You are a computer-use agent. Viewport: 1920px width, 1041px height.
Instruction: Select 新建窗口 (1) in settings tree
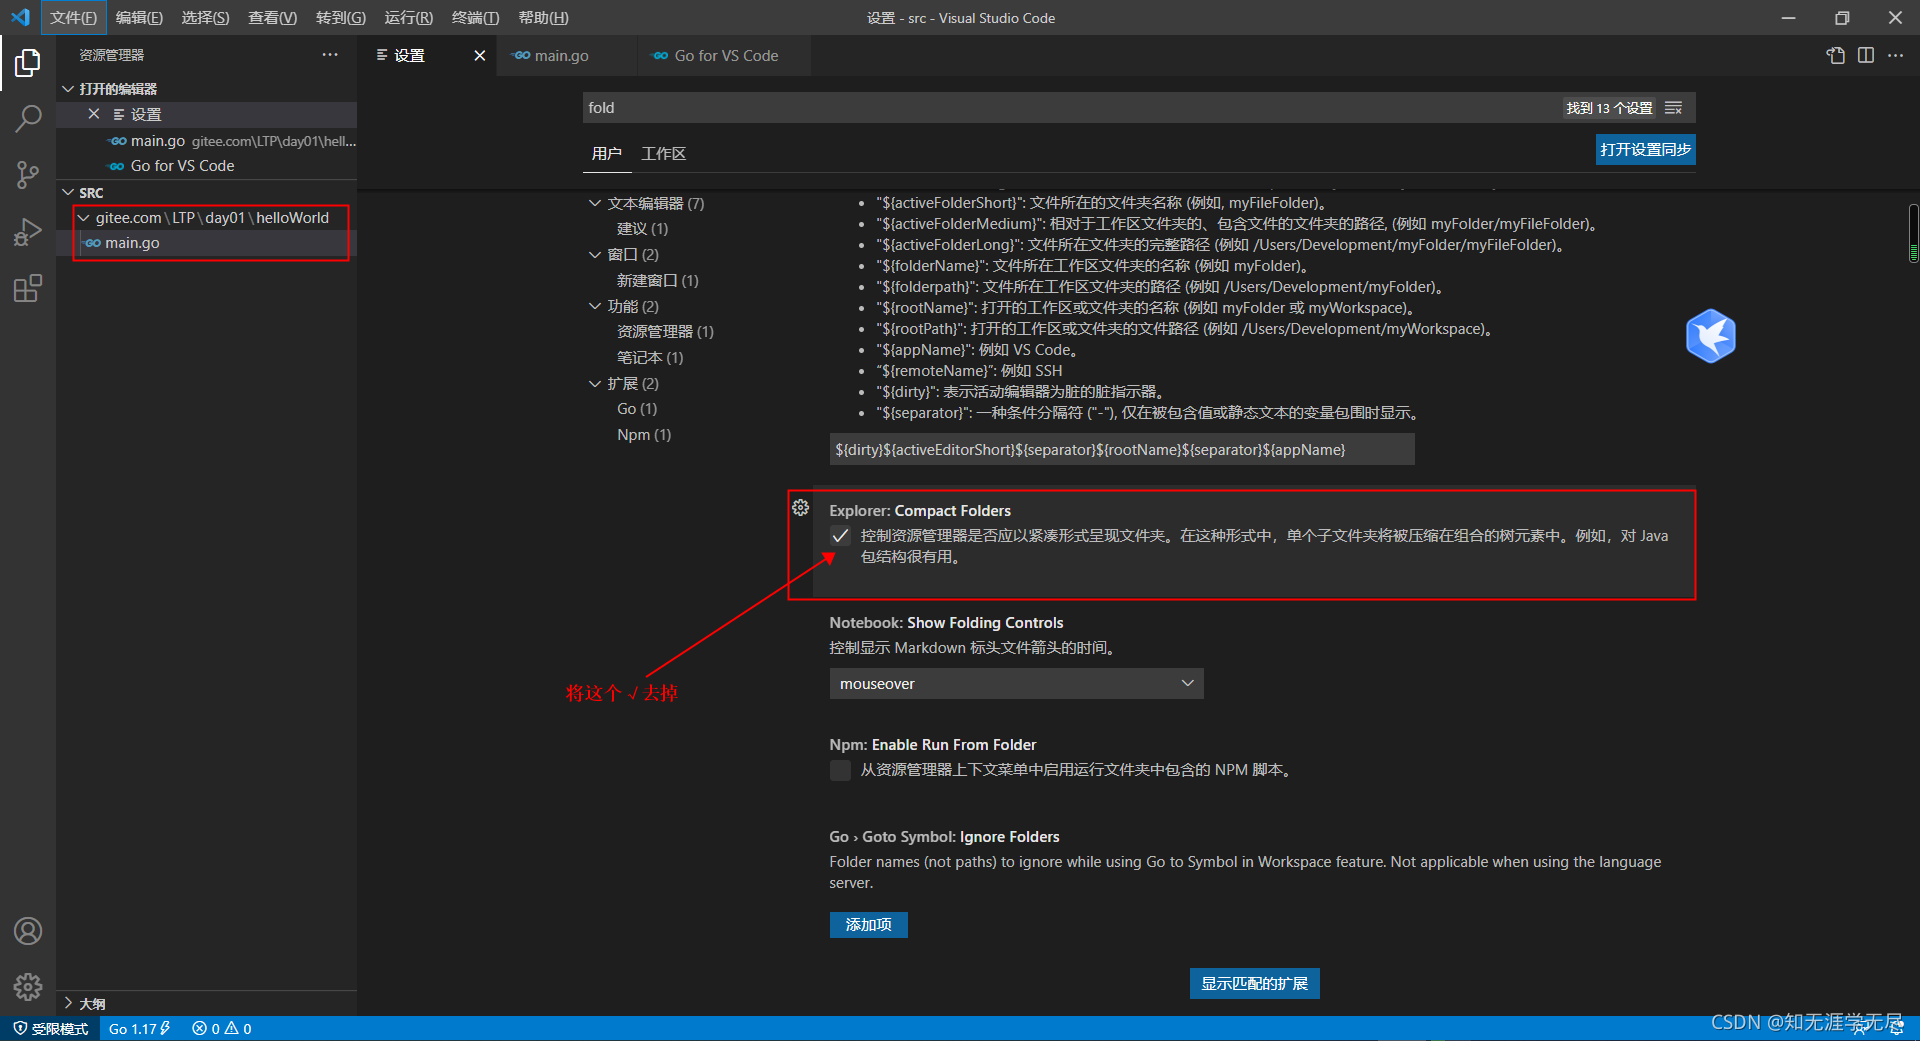pos(657,281)
